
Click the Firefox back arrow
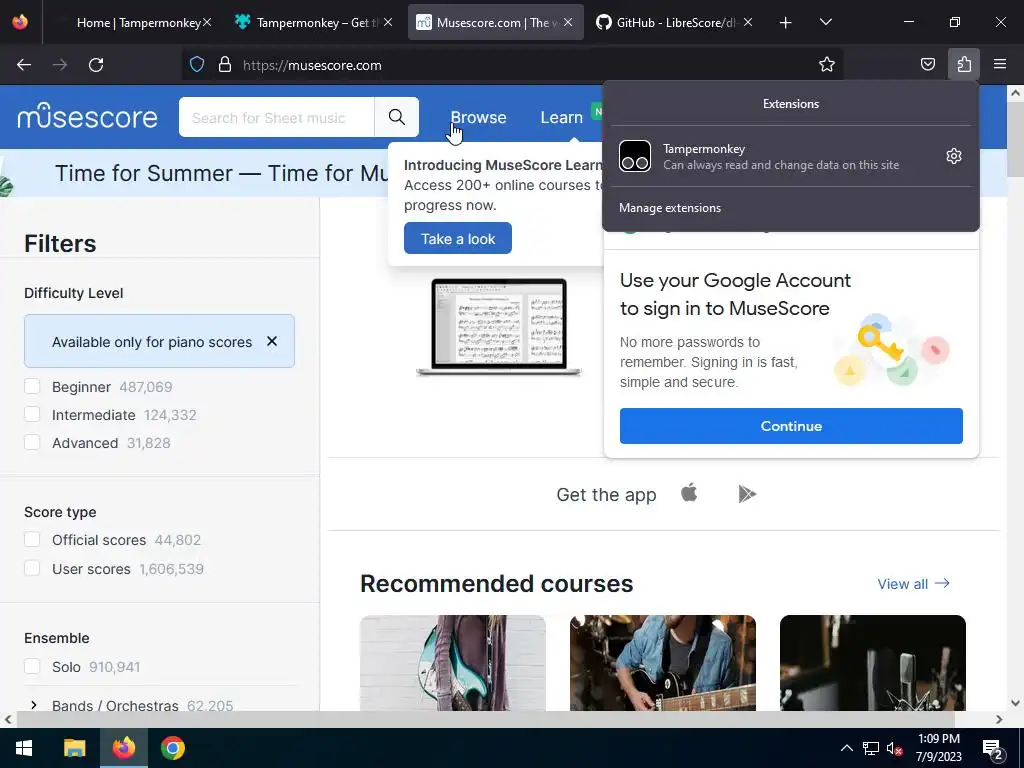24,65
